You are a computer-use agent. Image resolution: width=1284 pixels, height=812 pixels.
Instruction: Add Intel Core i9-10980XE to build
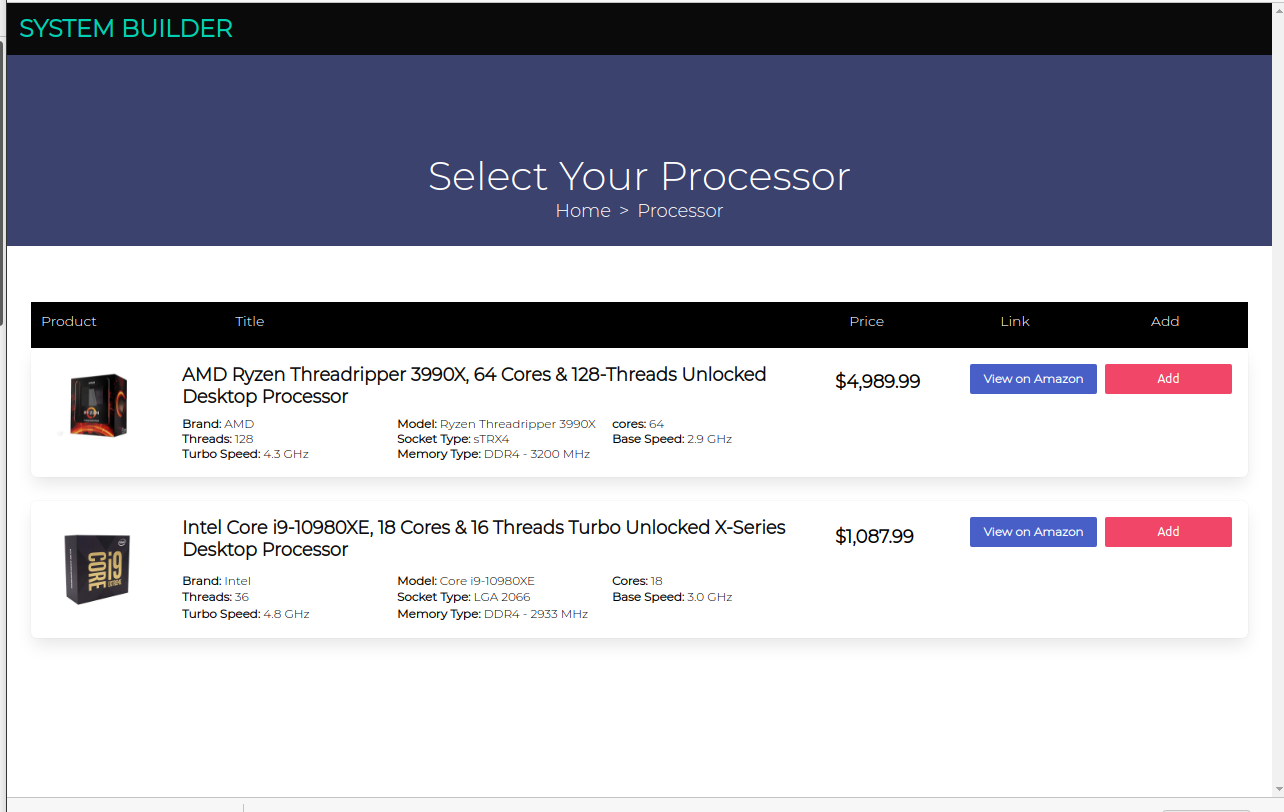tap(1168, 532)
